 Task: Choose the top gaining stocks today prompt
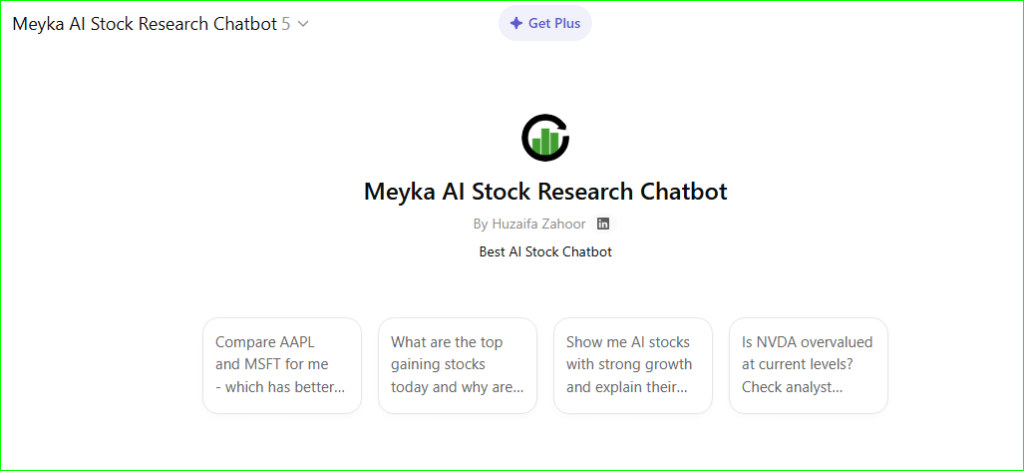tap(457, 365)
